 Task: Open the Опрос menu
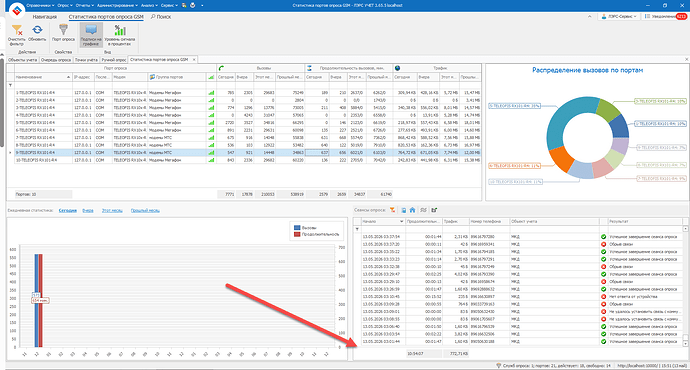(65, 5)
